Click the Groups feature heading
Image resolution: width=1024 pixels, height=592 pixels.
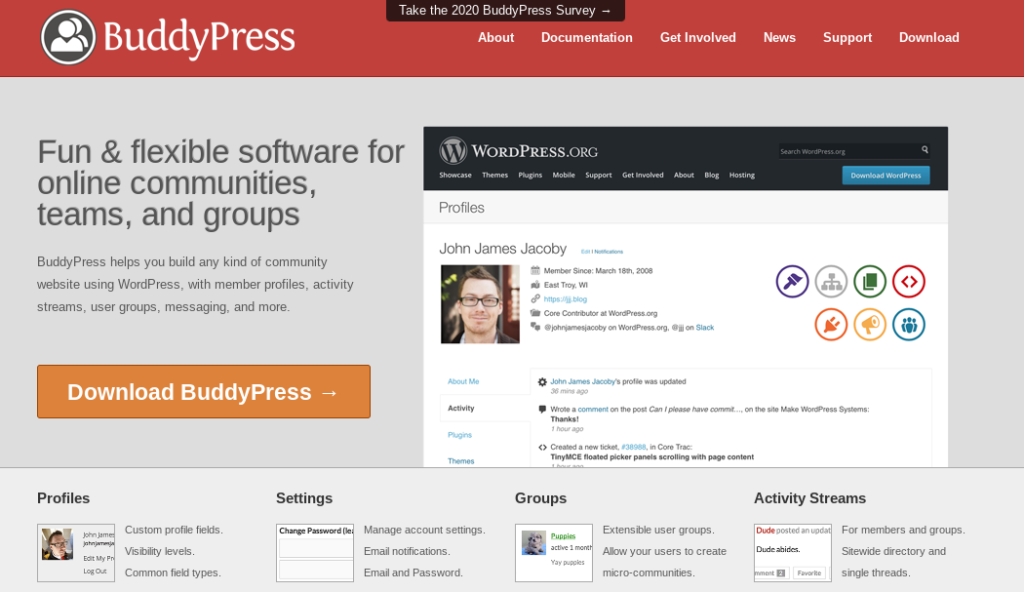[541, 498]
